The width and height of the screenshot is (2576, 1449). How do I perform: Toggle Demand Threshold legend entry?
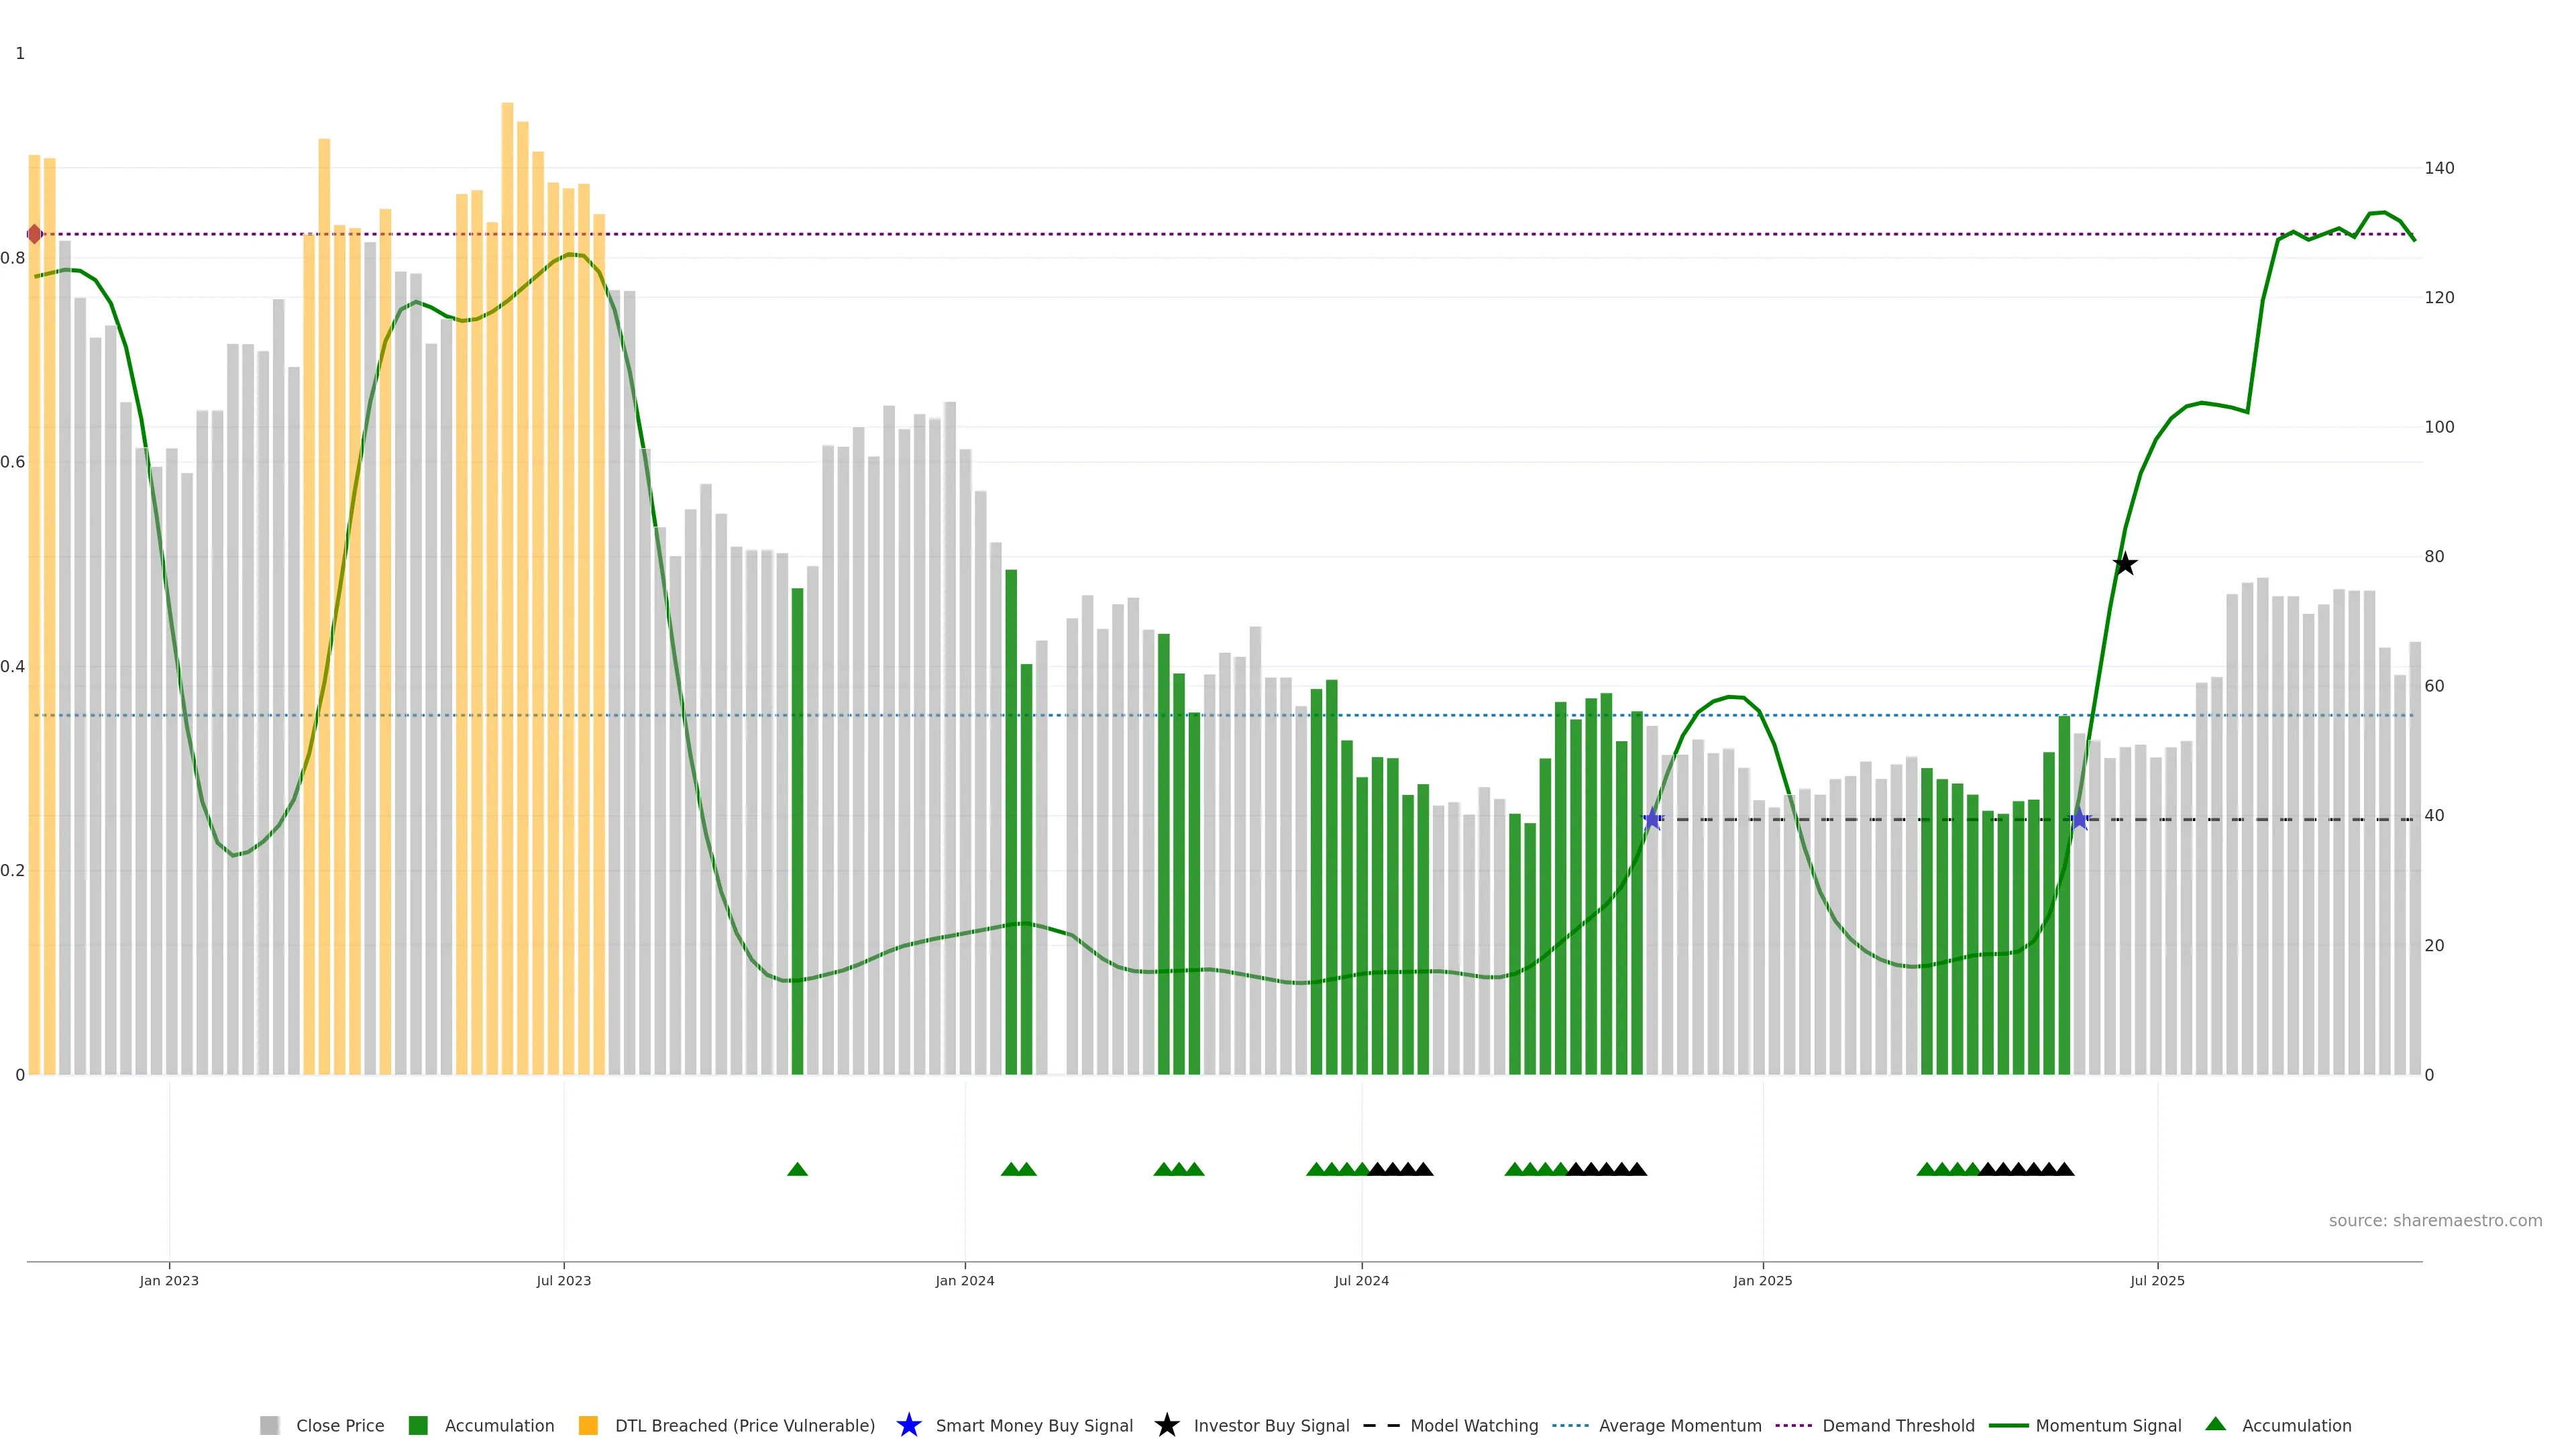(x=1898, y=1426)
